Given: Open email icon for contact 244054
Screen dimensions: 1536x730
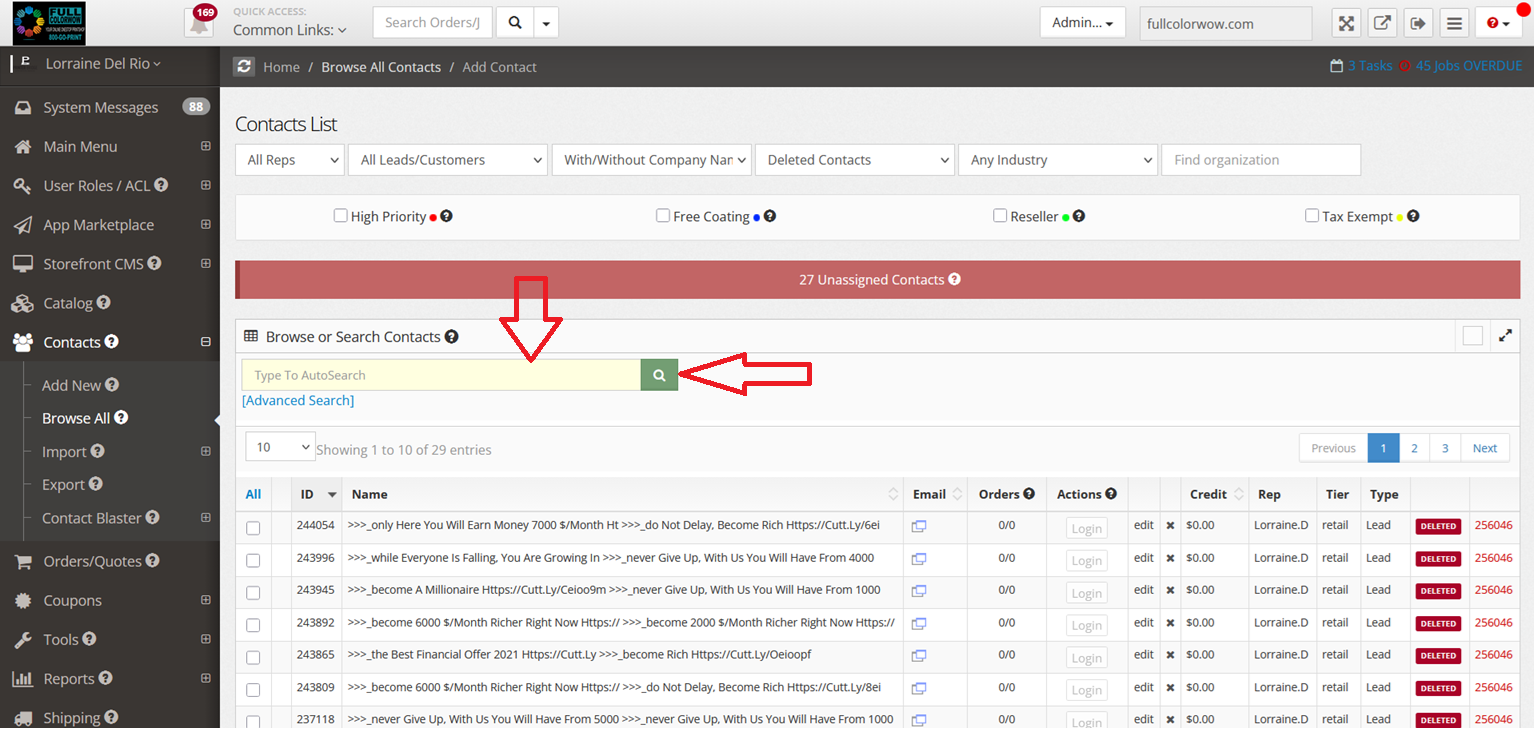Looking at the screenshot, I should pyautogui.click(x=918, y=526).
